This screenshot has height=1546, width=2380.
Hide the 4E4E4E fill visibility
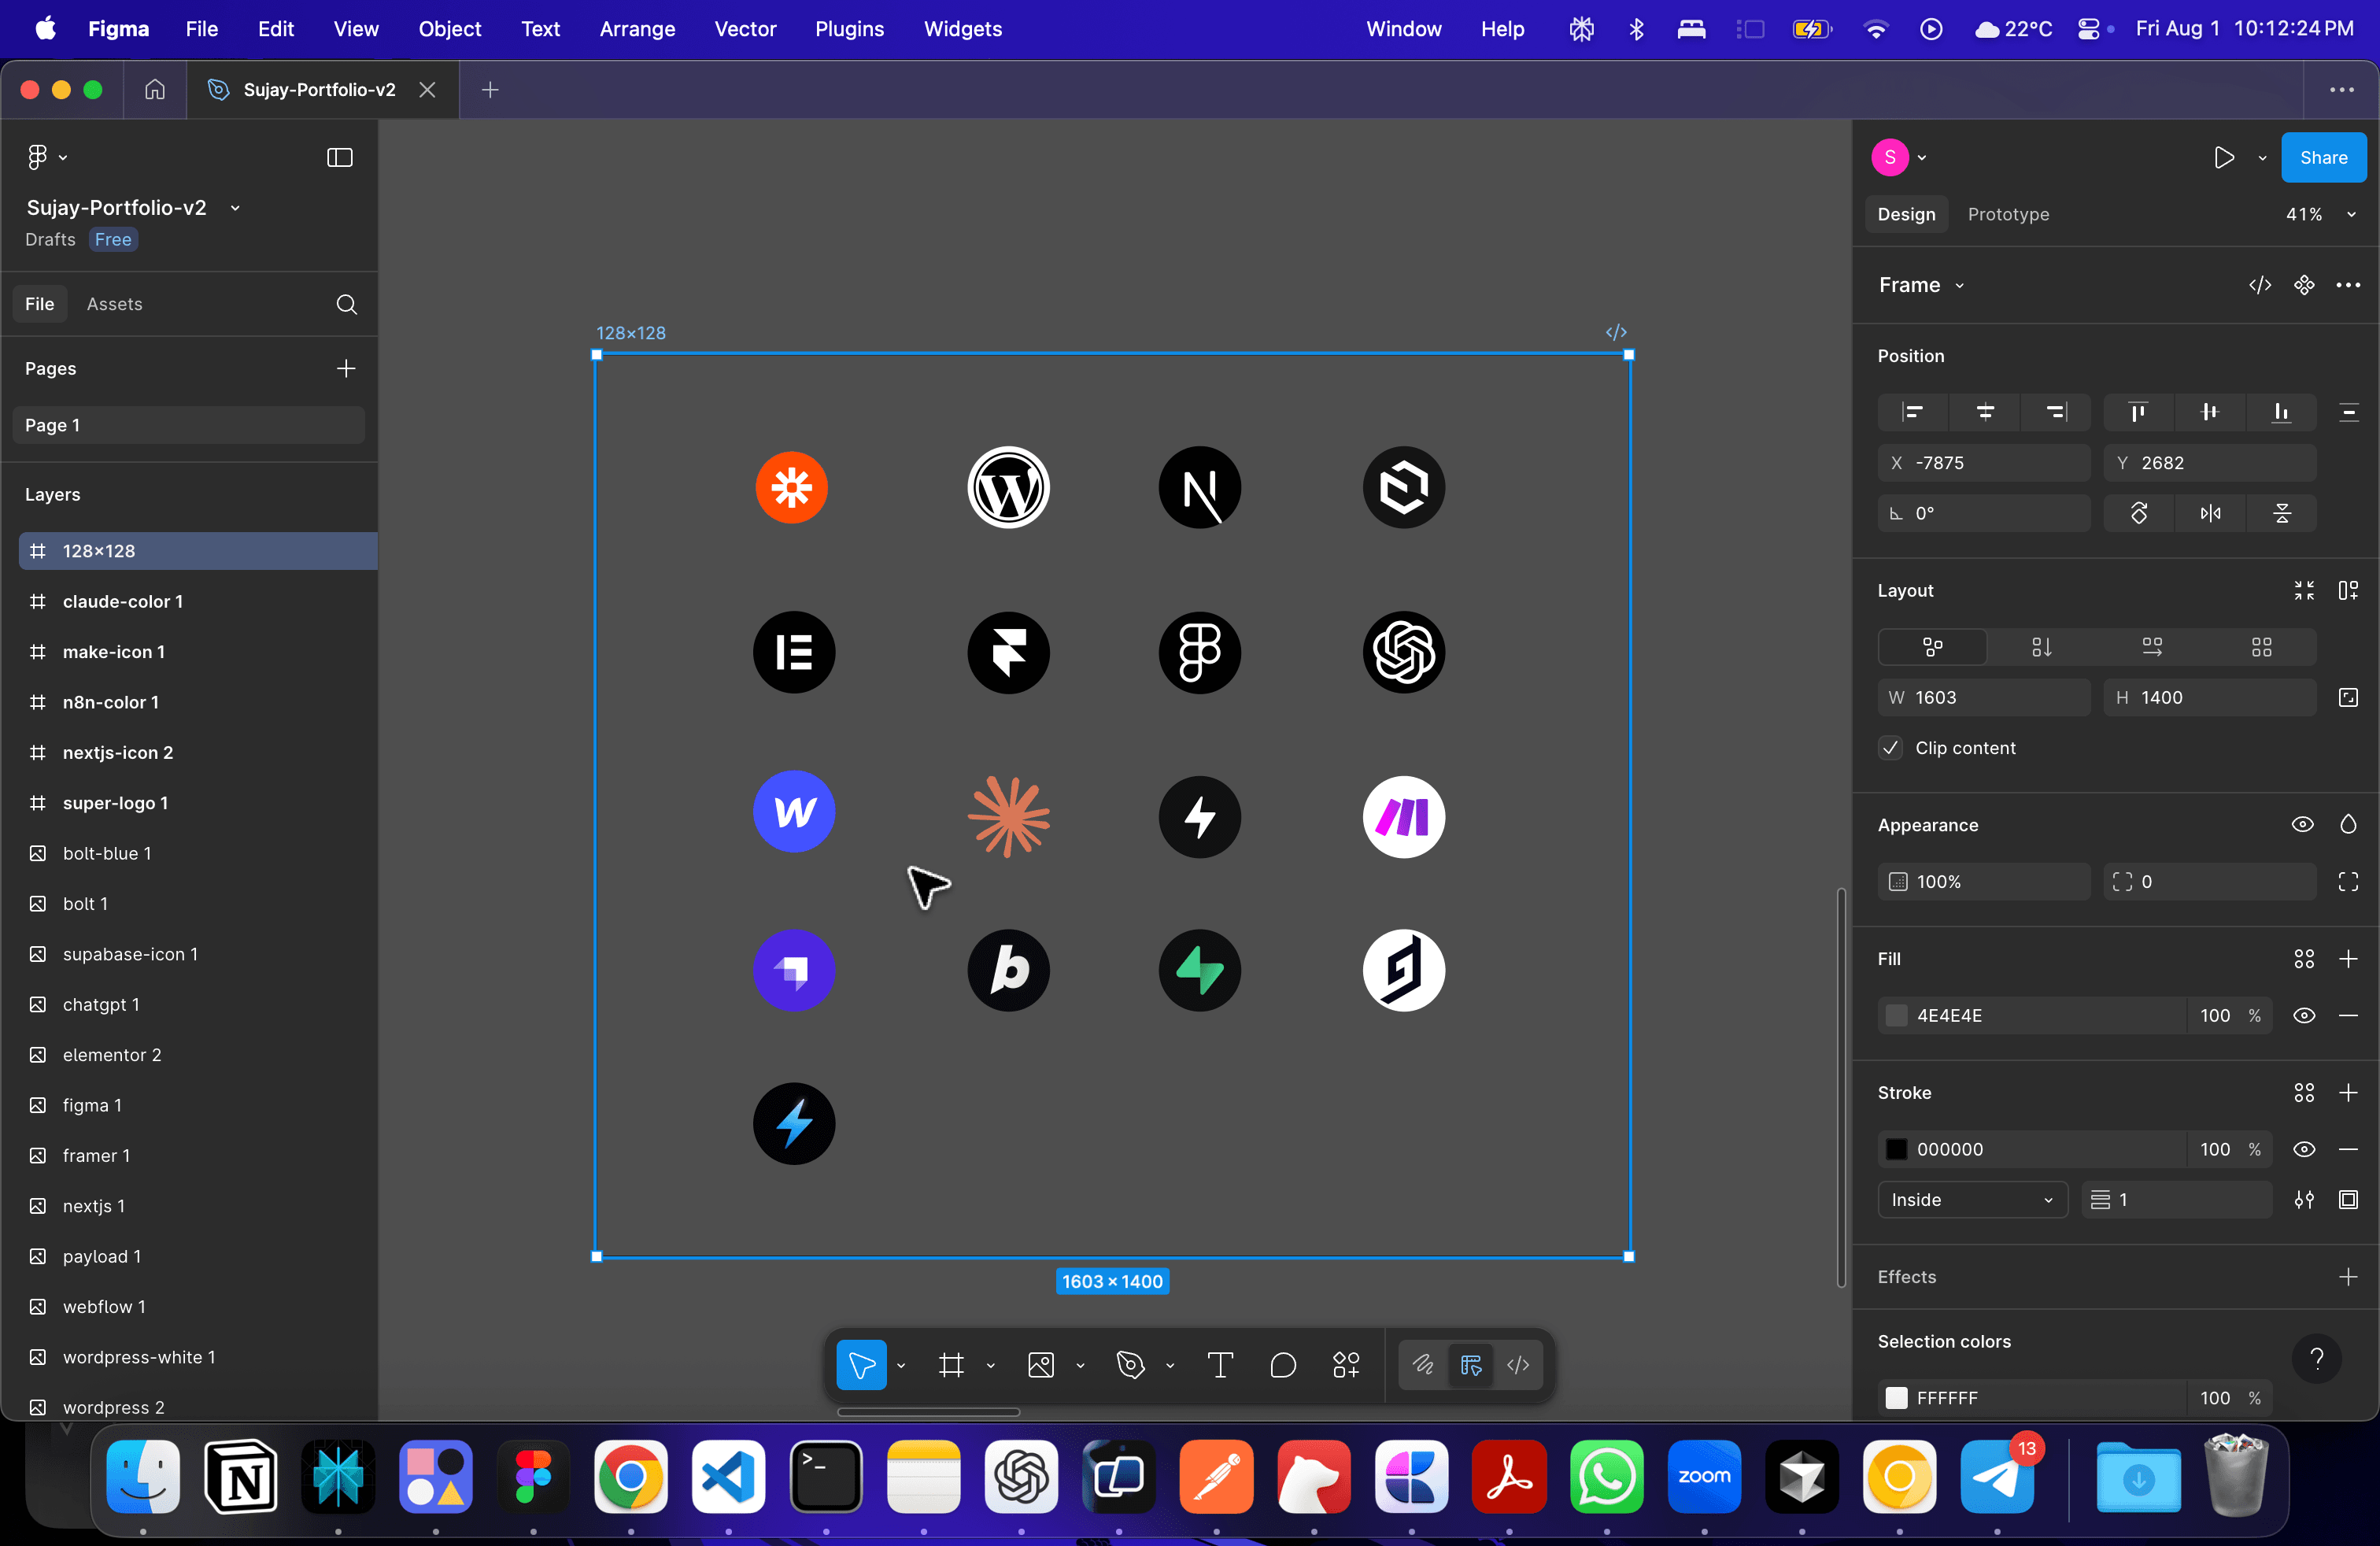coord(2304,1015)
